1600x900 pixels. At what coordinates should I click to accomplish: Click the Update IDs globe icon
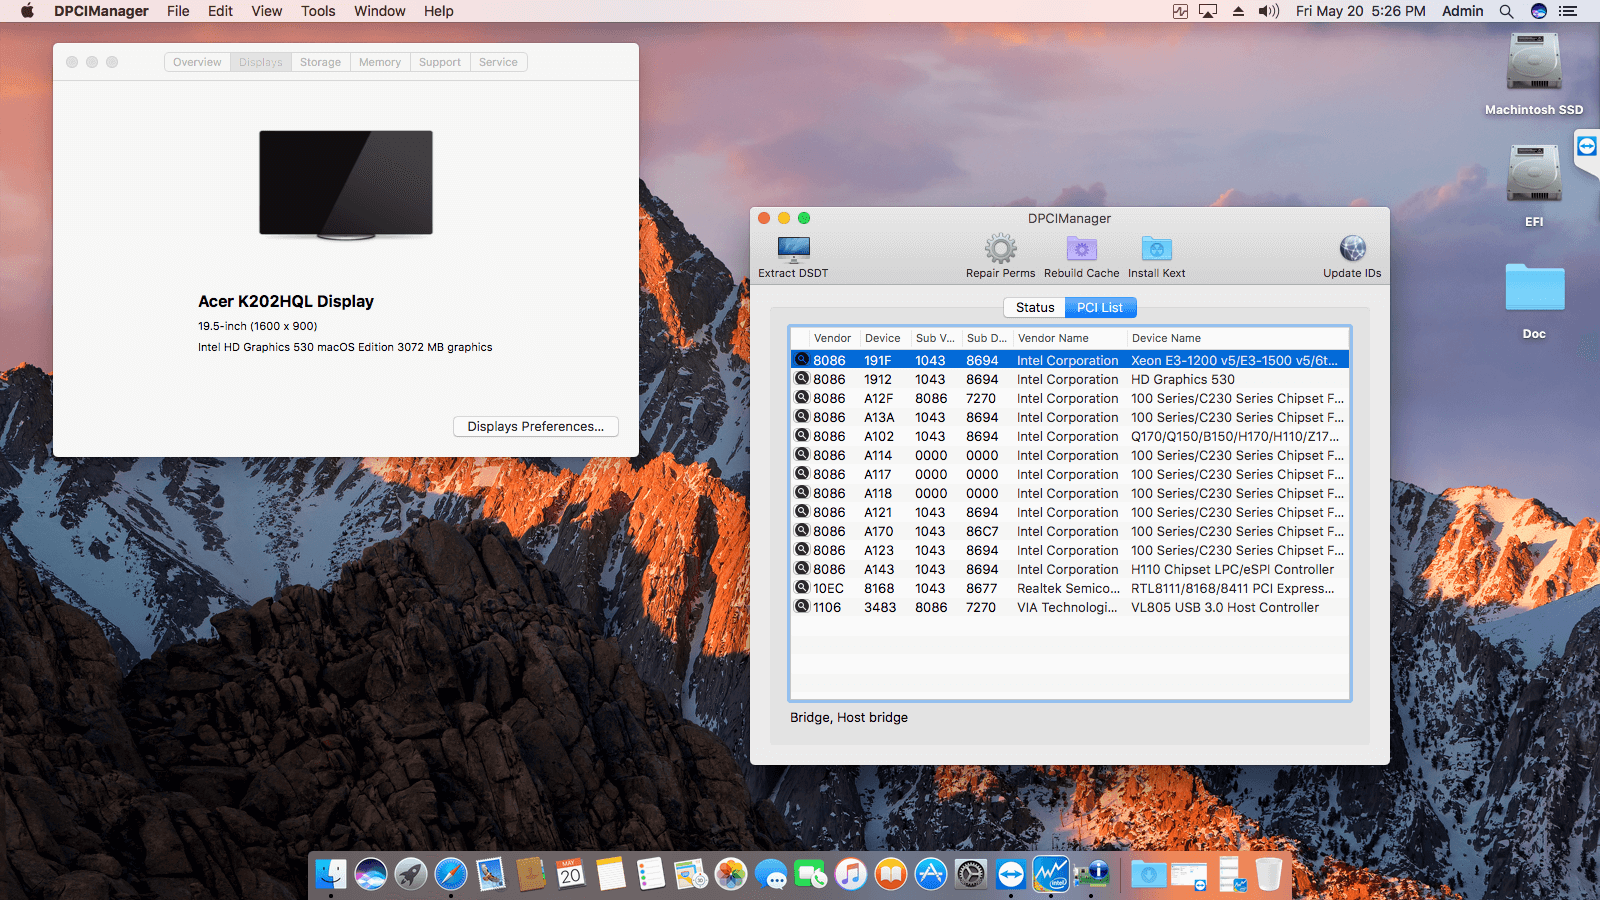pos(1352,250)
